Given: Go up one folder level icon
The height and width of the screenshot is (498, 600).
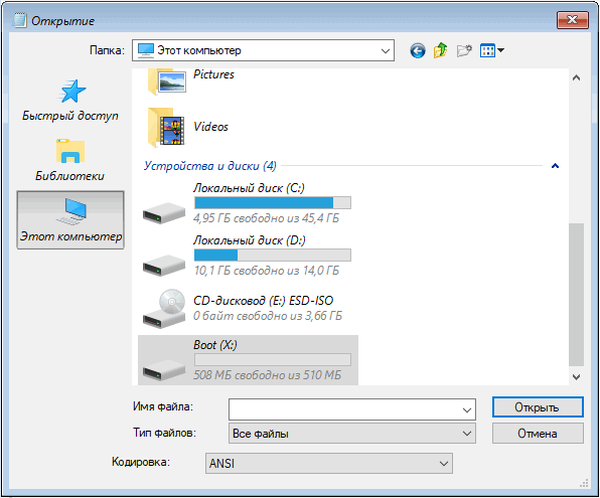Looking at the screenshot, I should [x=440, y=51].
